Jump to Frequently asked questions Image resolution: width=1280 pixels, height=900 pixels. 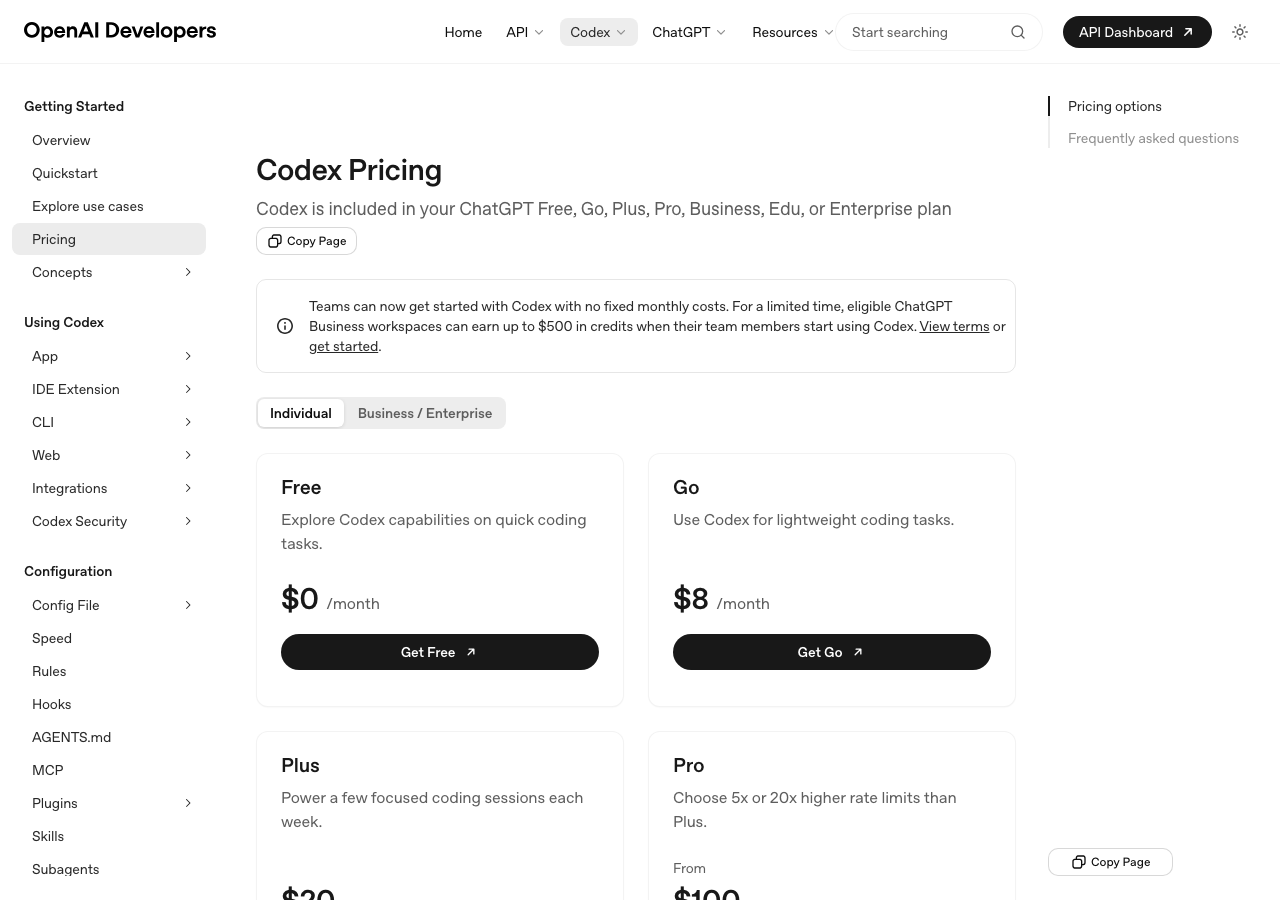coord(1153,138)
